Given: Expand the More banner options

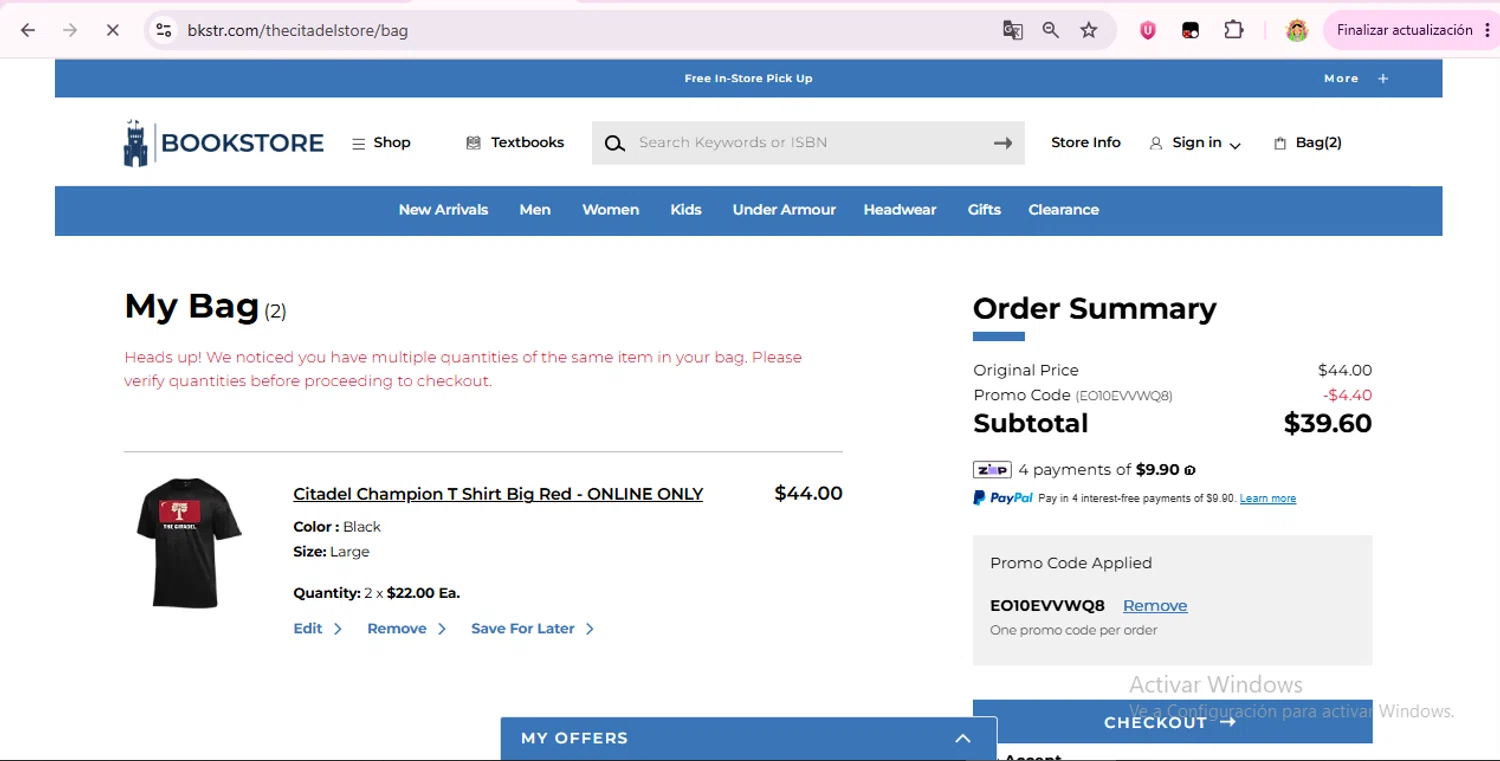Looking at the screenshot, I should point(1356,78).
